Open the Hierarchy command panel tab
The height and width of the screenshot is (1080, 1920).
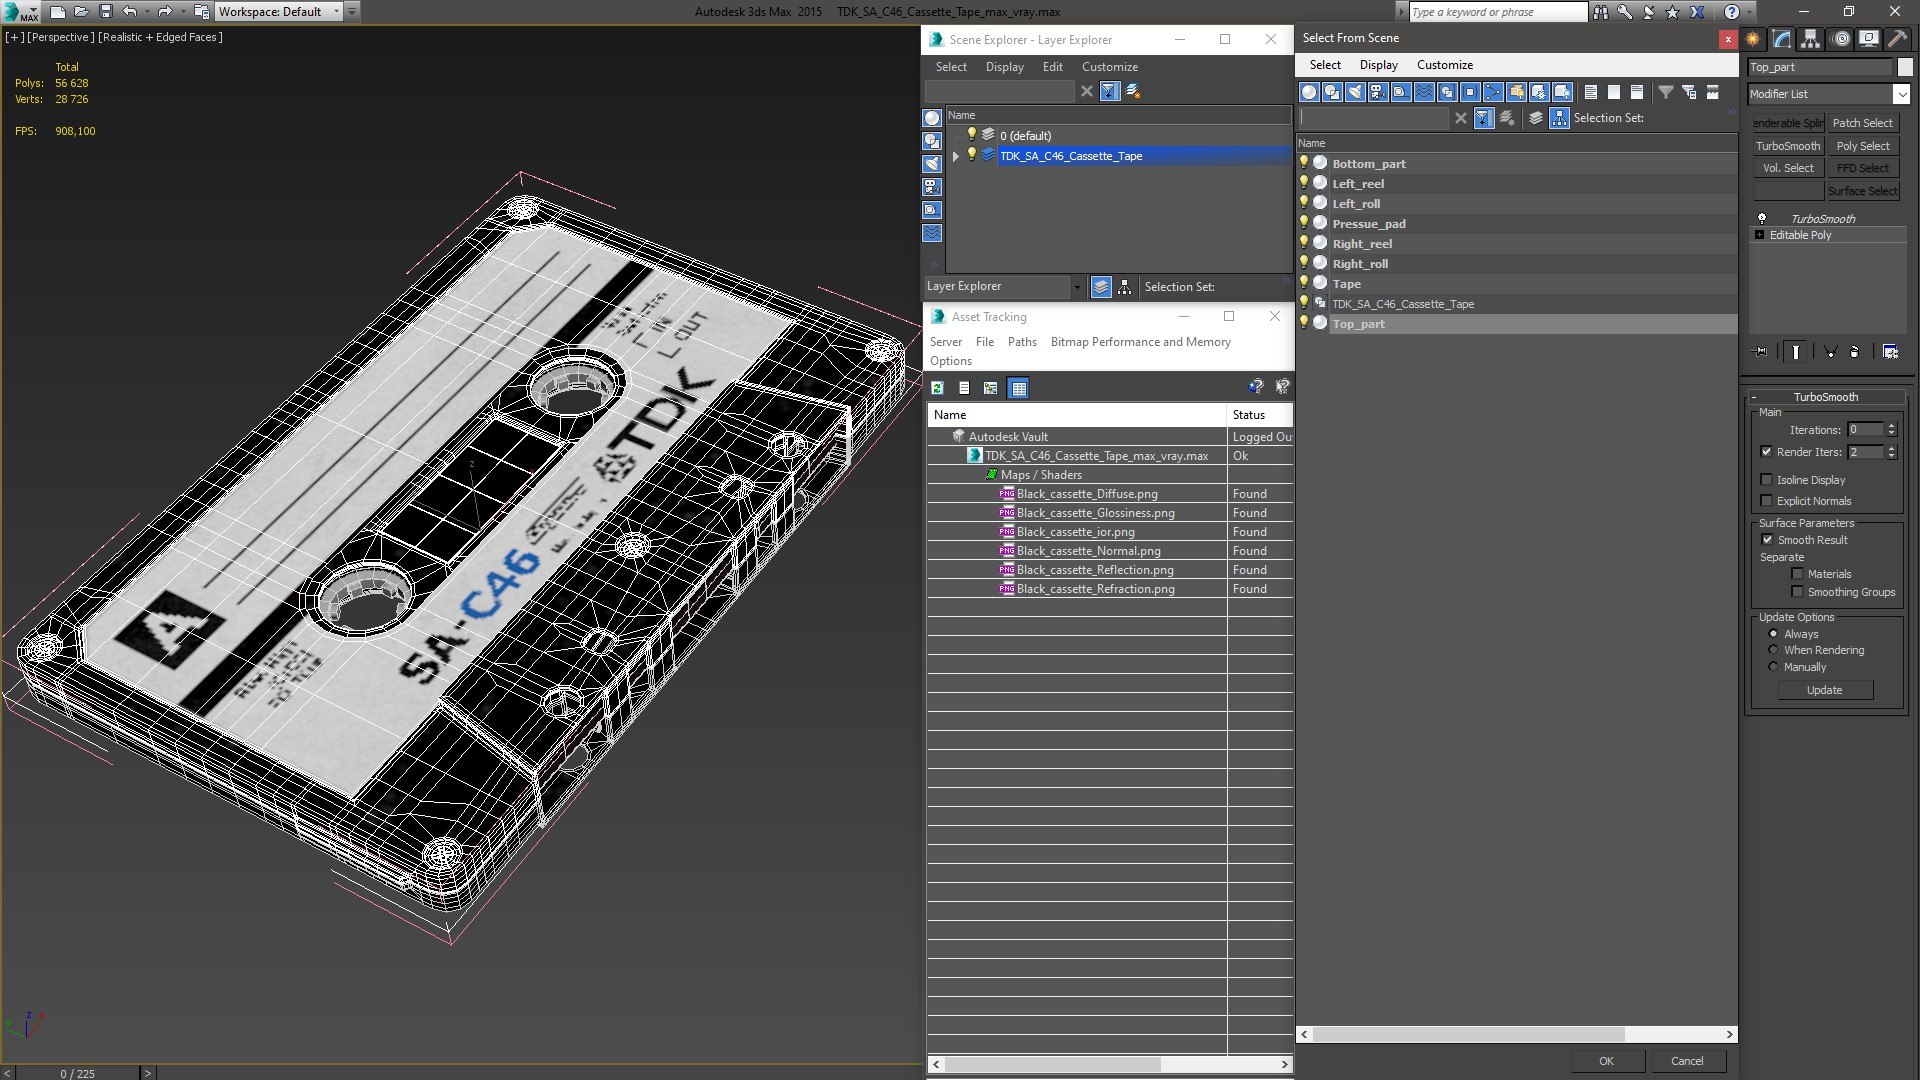pos(1811,39)
